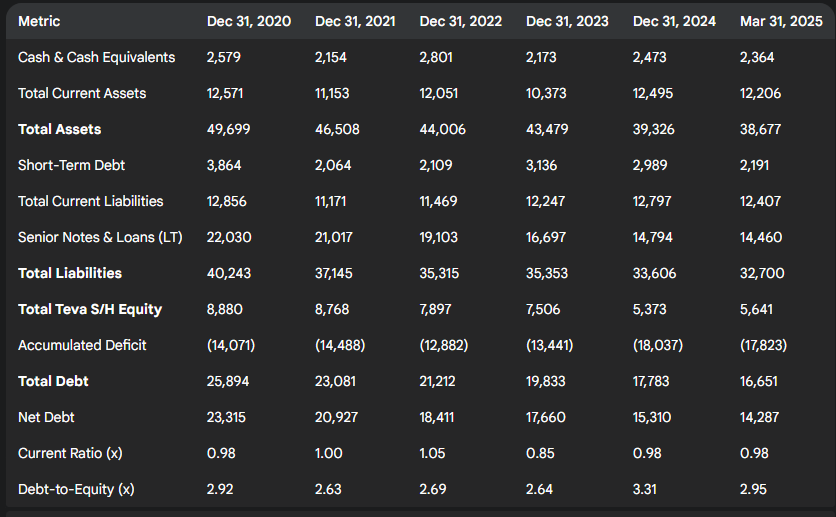
Task: Select debt-to-equity value 2.92
Action: coord(220,489)
